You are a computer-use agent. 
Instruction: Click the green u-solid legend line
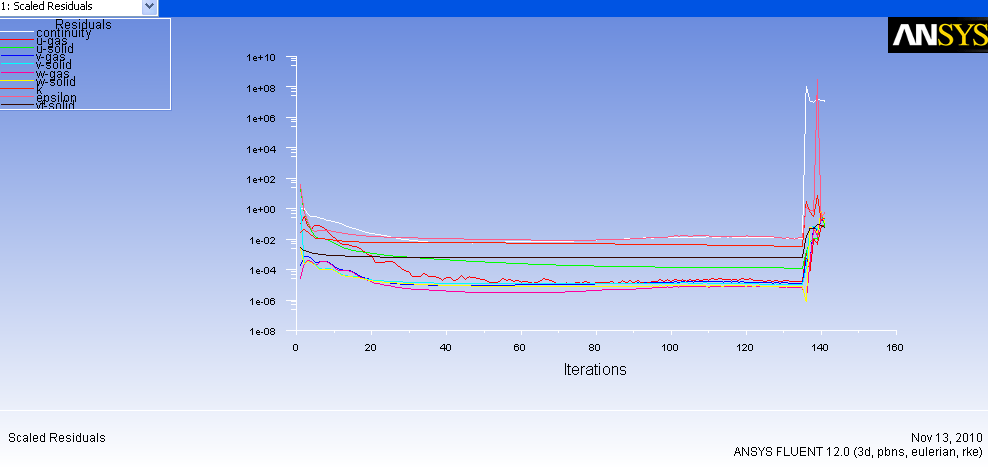click(x=17, y=47)
